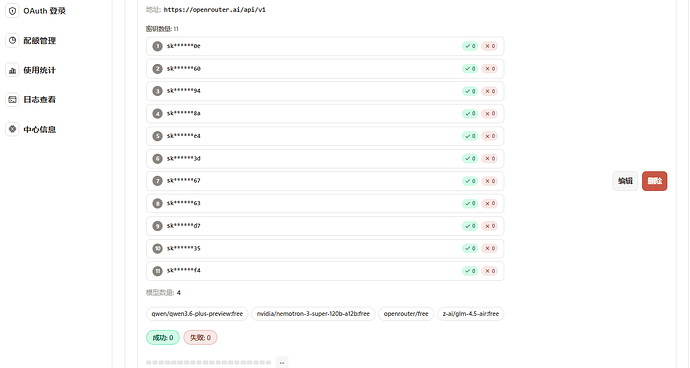This screenshot has width=690, height=368.
Task: Click the failure badge for key ending 35
Action: (x=489, y=248)
